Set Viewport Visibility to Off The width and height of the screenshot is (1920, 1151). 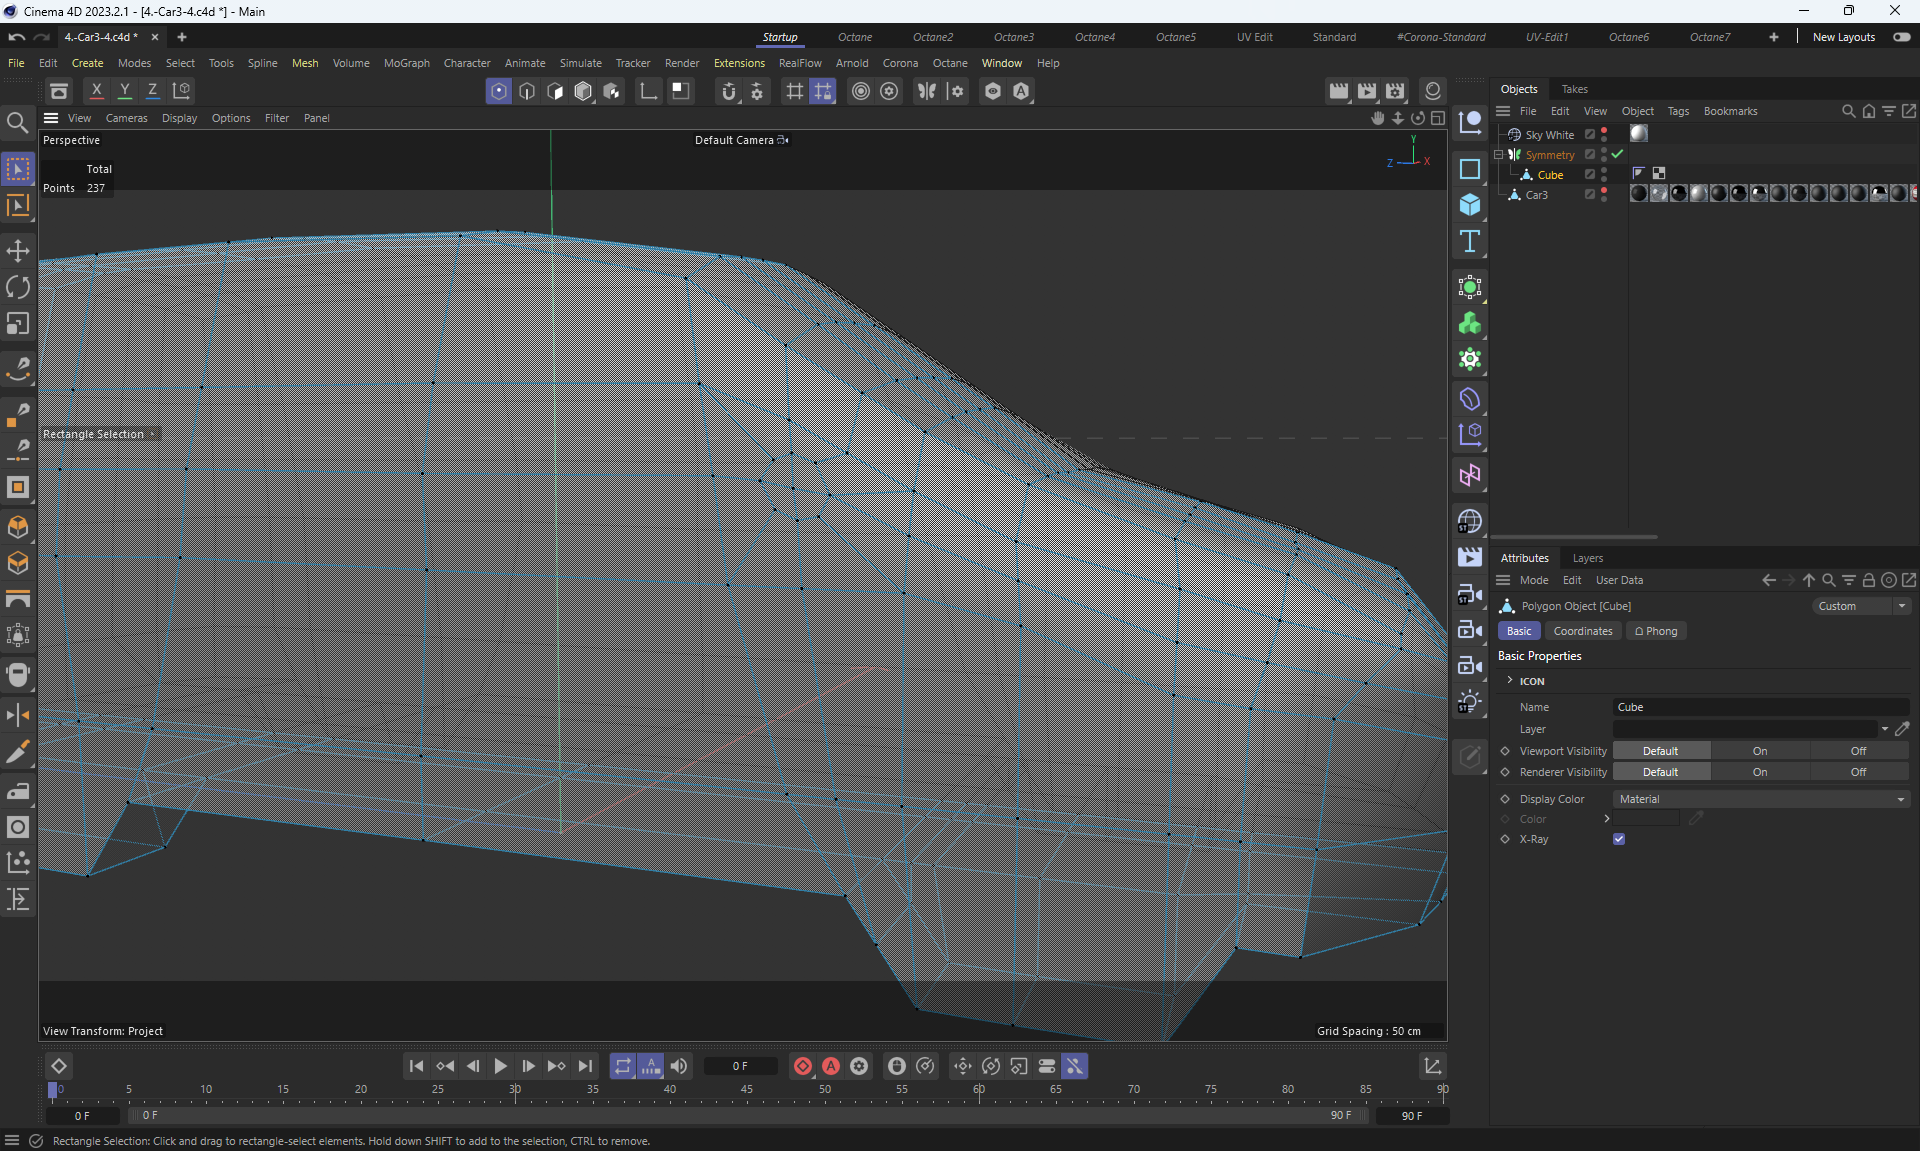[1857, 751]
